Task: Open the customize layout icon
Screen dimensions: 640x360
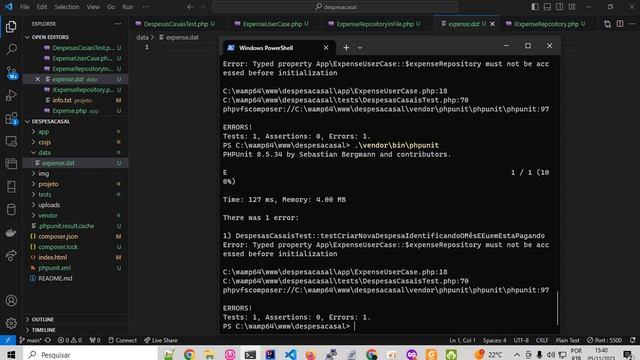Action: (572, 7)
